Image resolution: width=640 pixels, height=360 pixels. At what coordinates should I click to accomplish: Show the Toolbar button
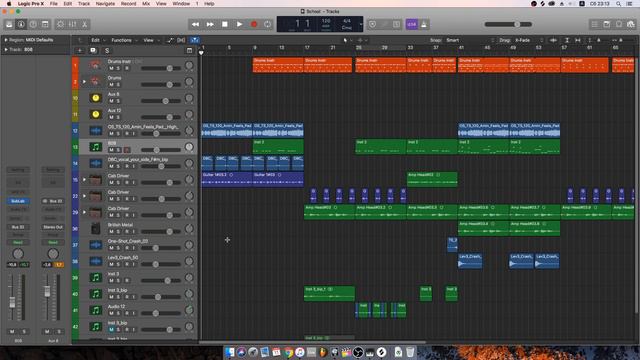coord(45,24)
